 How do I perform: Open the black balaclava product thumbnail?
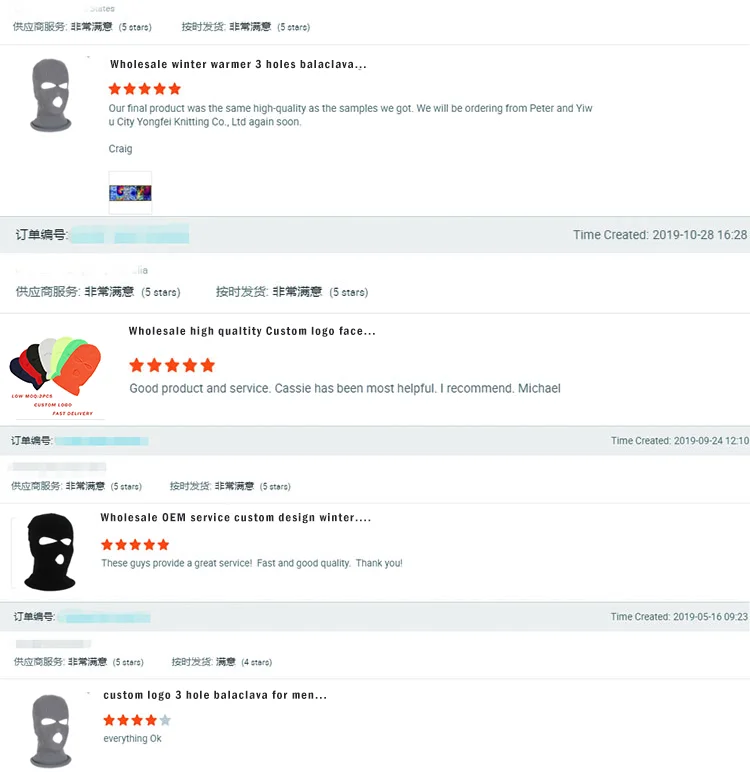(50, 551)
